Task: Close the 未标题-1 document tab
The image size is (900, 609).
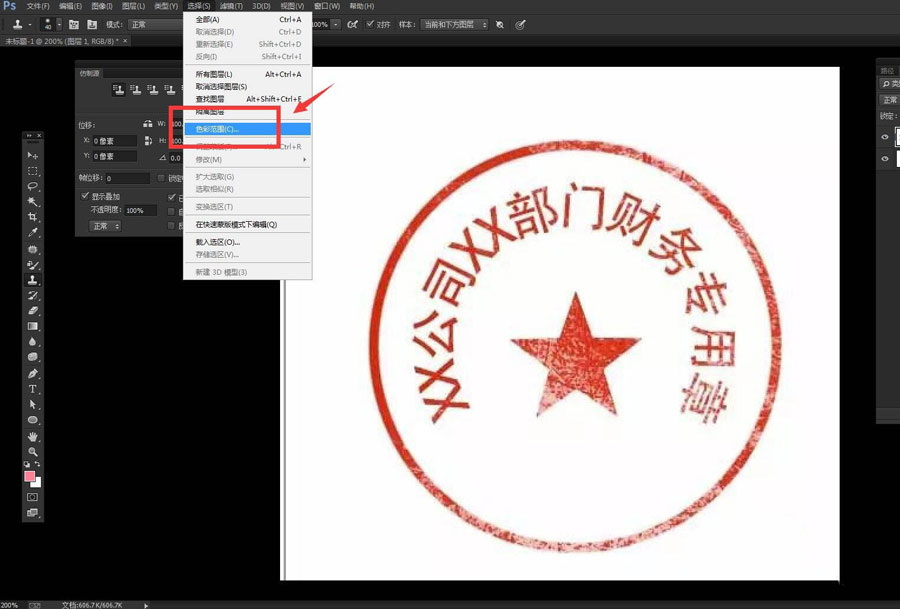Action: 125,41
